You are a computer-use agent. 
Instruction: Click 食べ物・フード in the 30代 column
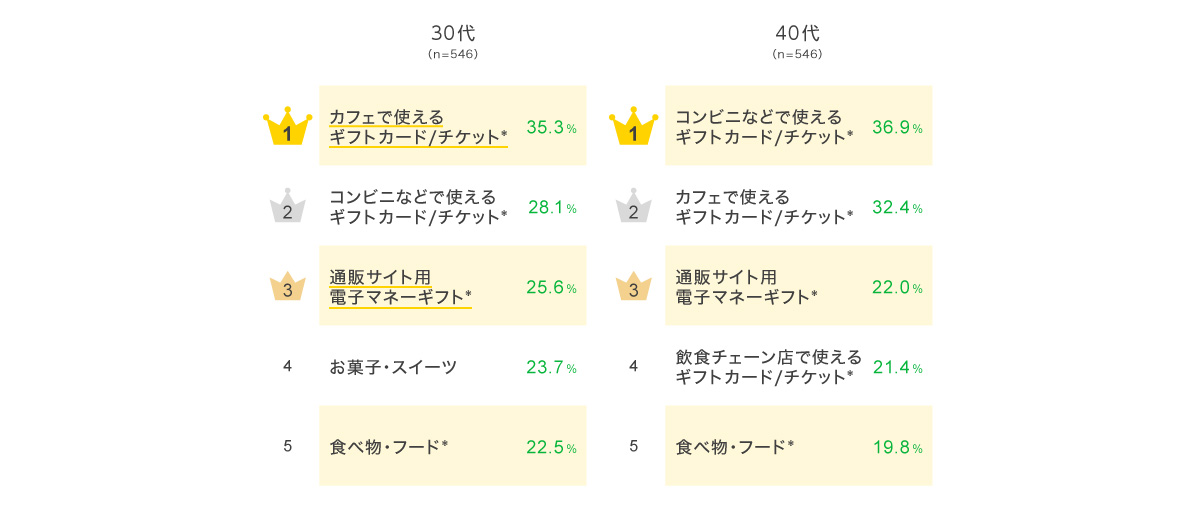389,447
